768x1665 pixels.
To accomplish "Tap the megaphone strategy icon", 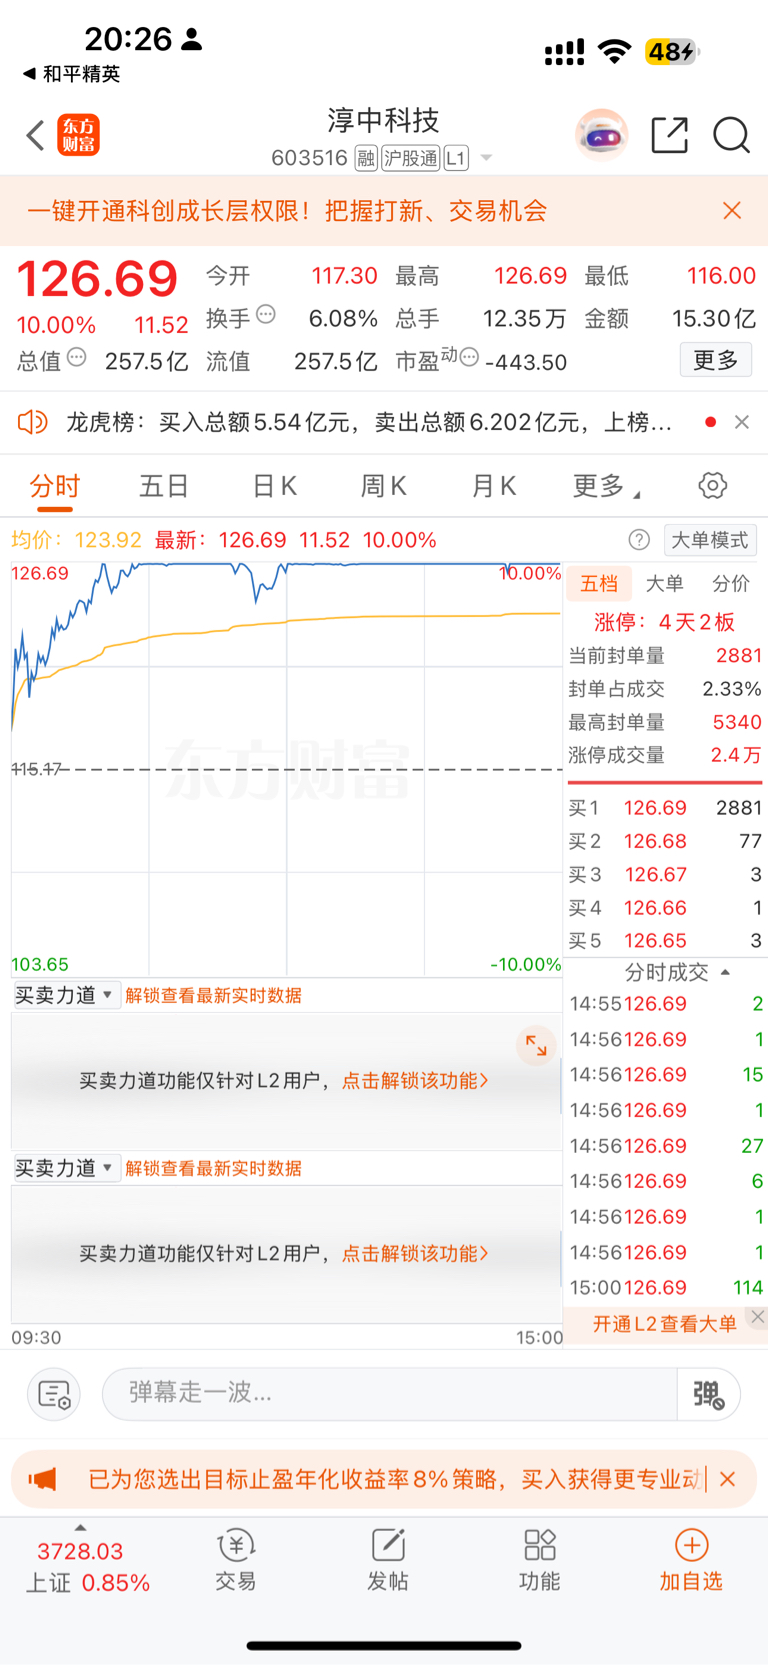I will pyautogui.click(x=43, y=1479).
